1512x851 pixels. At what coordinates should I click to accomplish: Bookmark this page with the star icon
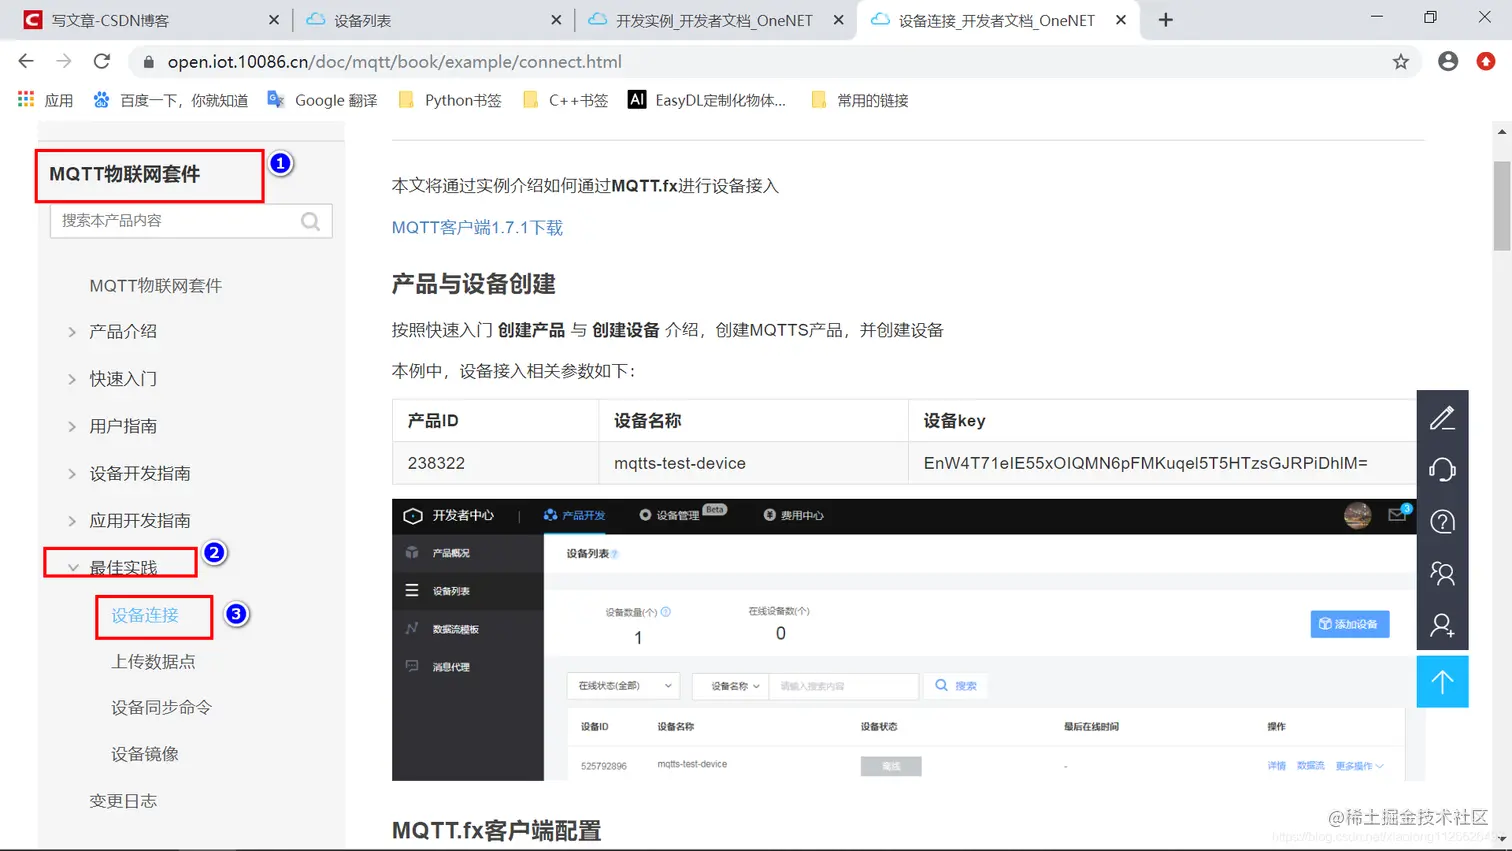coord(1401,61)
